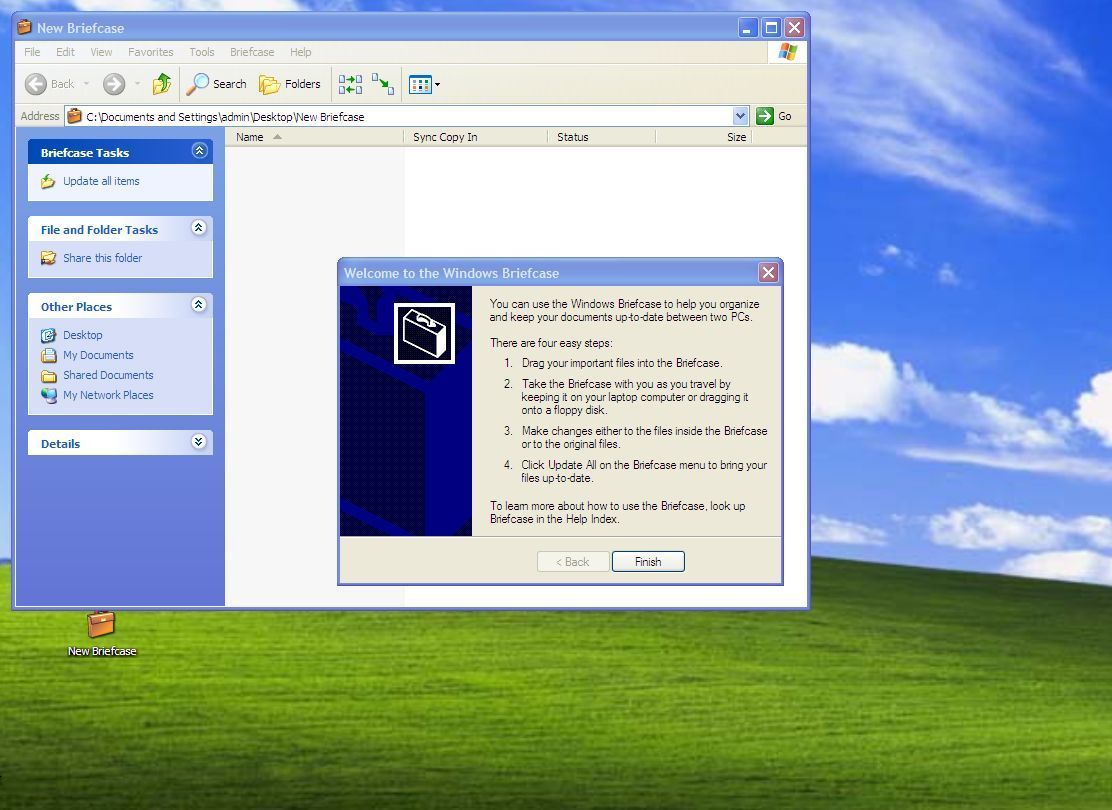The width and height of the screenshot is (1112, 810).
Task: Click the disabled Back button in the wizard
Action: 572,561
